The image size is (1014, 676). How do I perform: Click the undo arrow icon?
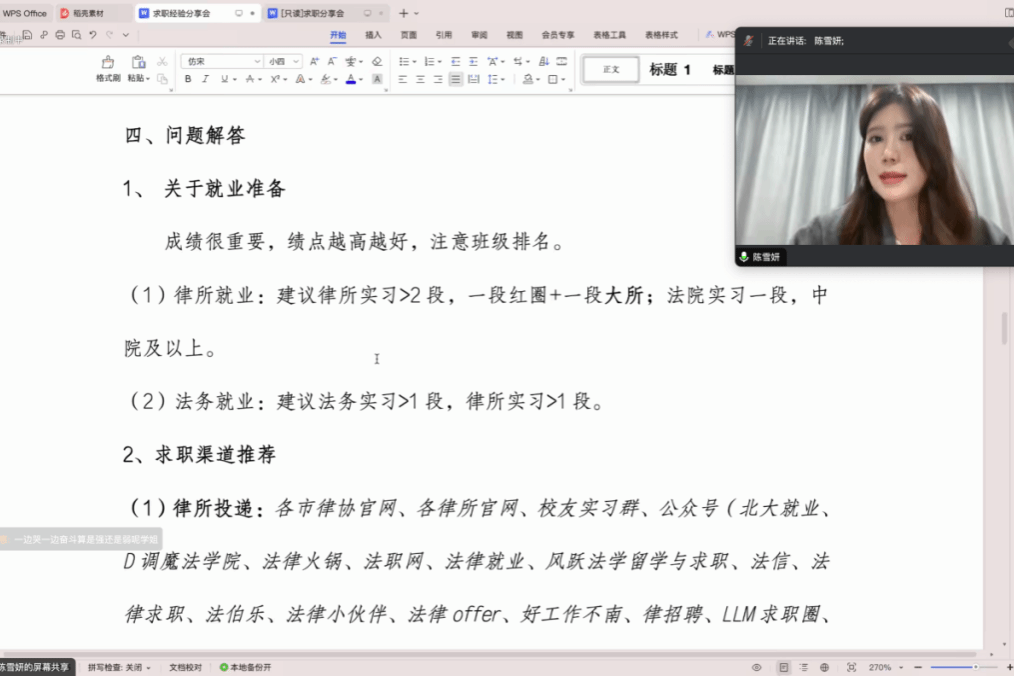tap(92, 35)
